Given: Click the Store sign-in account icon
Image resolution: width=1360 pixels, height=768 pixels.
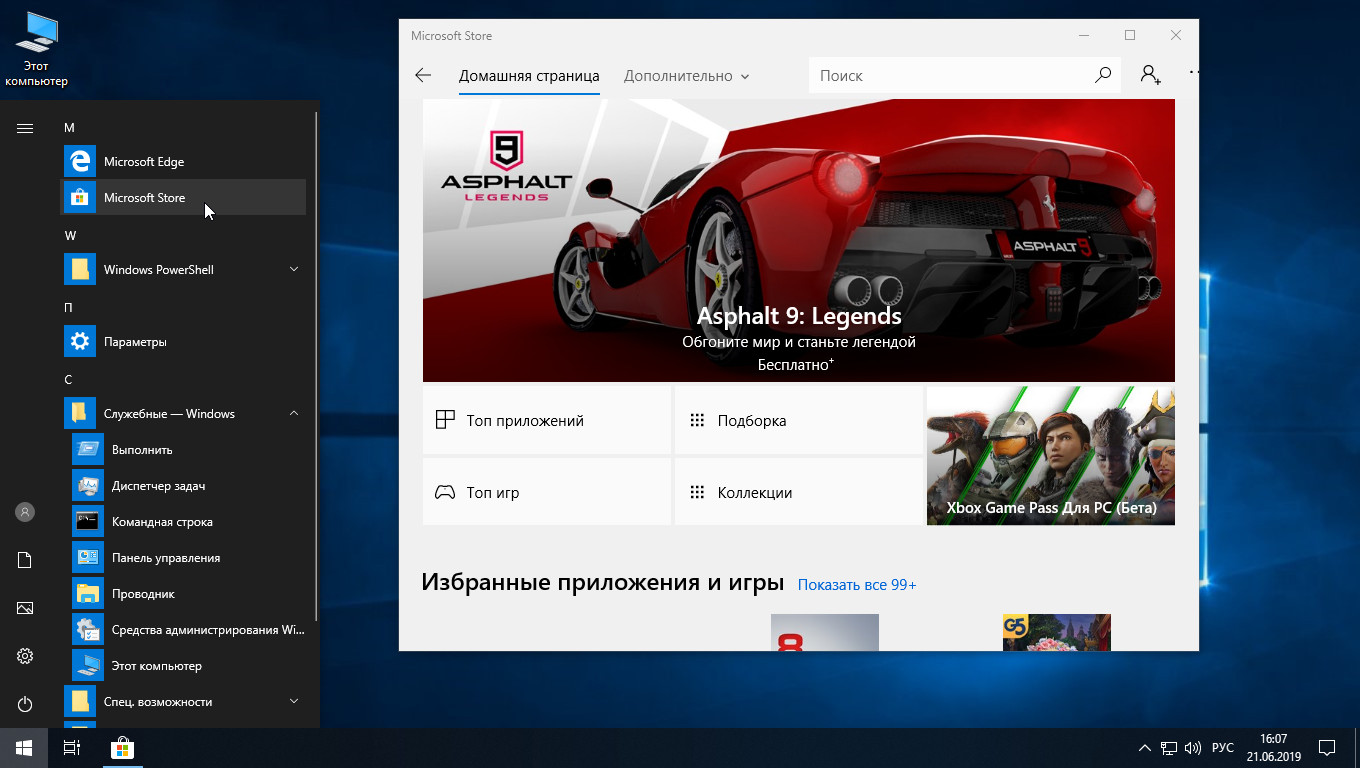Looking at the screenshot, I should [x=1150, y=75].
